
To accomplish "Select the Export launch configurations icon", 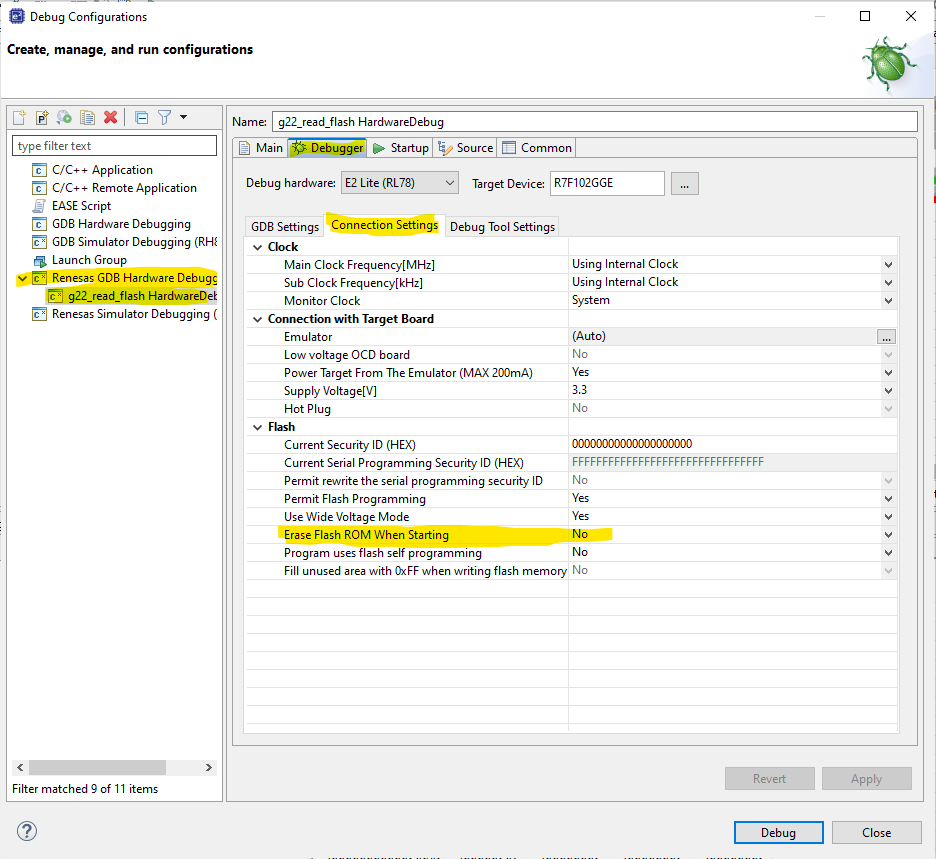I will coord(63,117).
